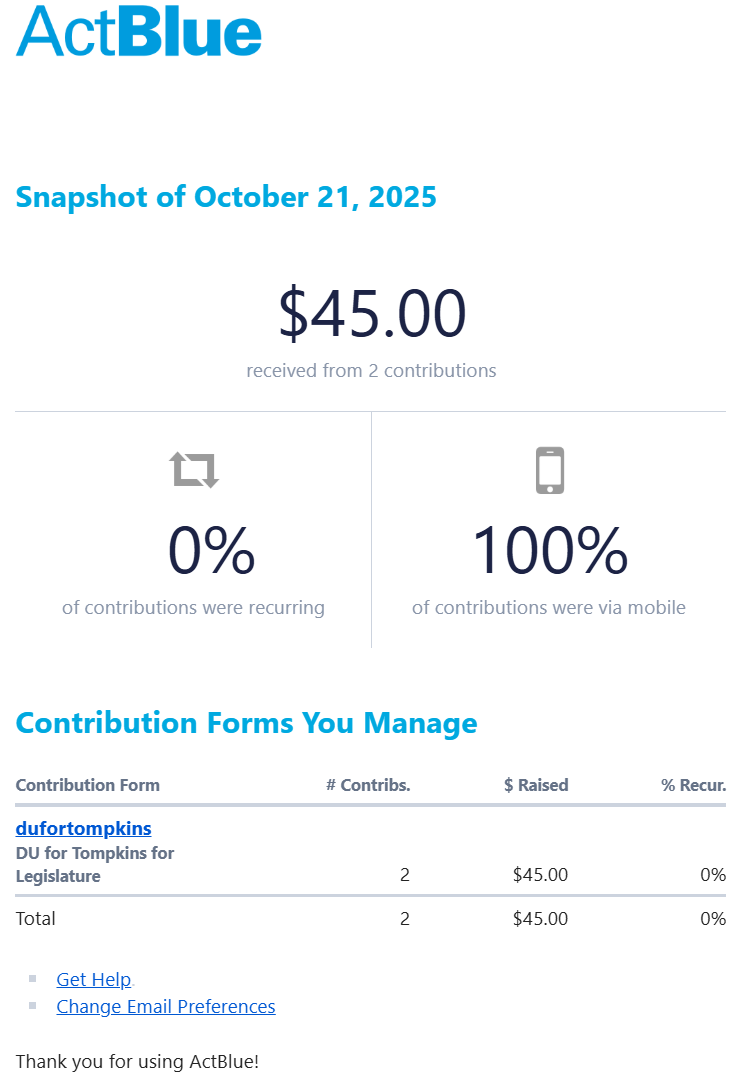The width and height of the screenshot is (739, 1082).
Task: Click Contribution Forms You Manage heading
Action: coord(246,722)
